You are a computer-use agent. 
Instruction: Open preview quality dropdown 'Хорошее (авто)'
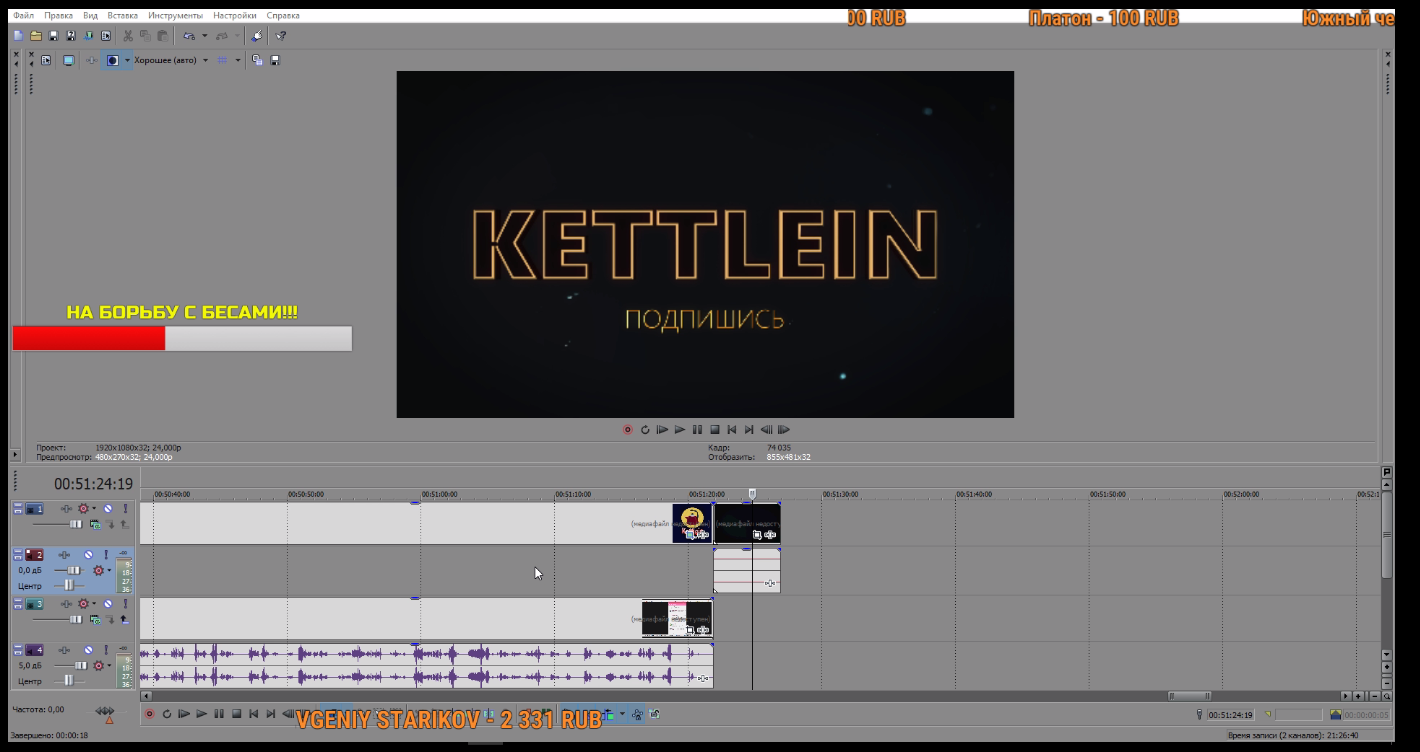tap(172, 60)
